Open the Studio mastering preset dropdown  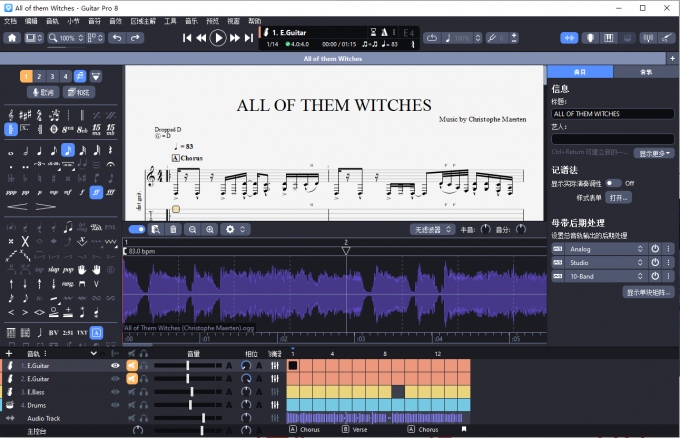[x=603, y=263]
